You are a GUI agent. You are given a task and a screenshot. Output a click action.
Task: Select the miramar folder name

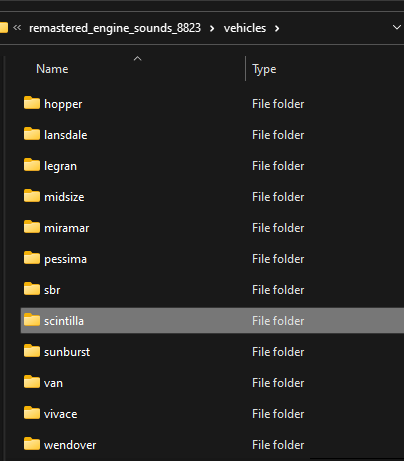point(67,228)
